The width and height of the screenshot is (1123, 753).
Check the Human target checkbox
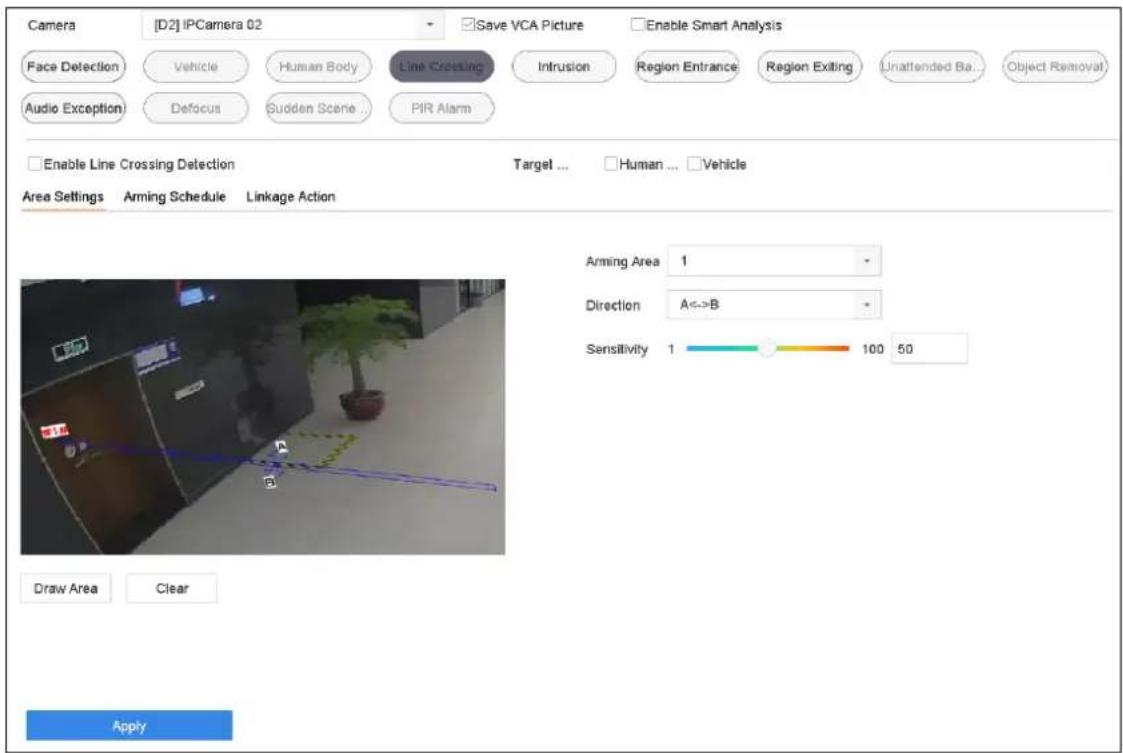(x=611, y=164)
